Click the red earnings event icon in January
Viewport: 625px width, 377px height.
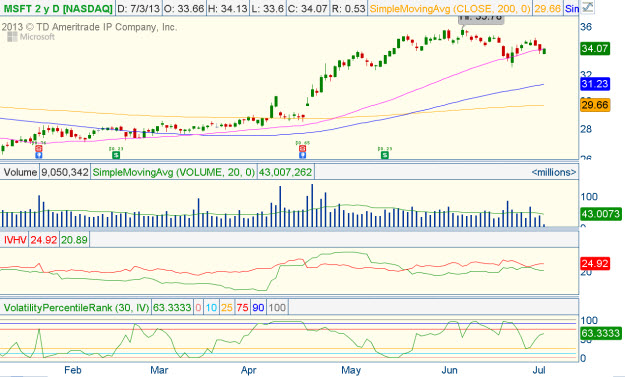point(39,149)
